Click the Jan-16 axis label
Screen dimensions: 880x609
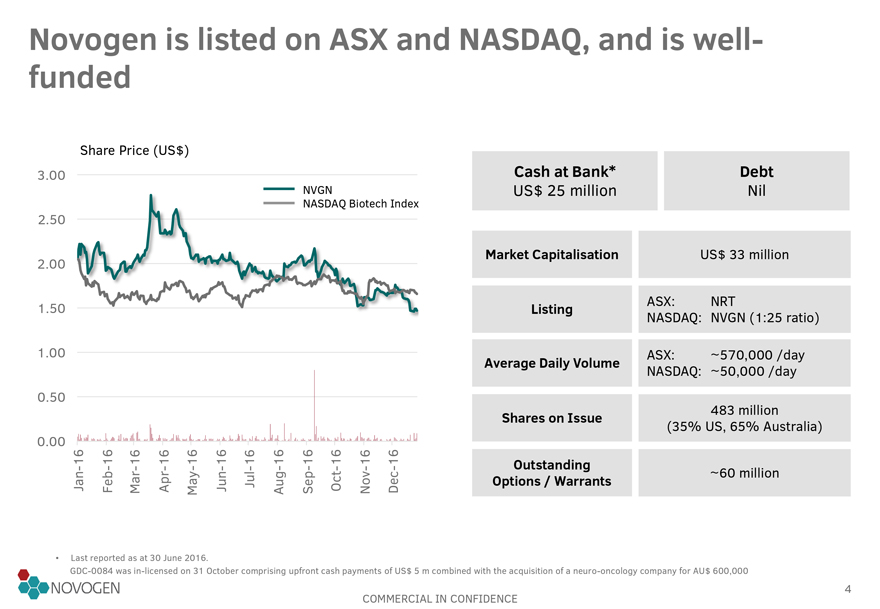click(x=79, y=471)
